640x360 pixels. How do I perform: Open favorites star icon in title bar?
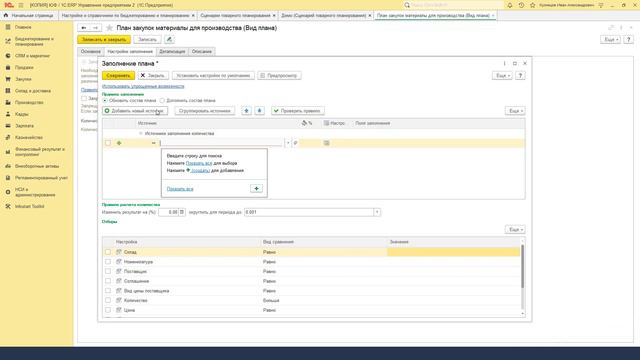click(533, 5)
